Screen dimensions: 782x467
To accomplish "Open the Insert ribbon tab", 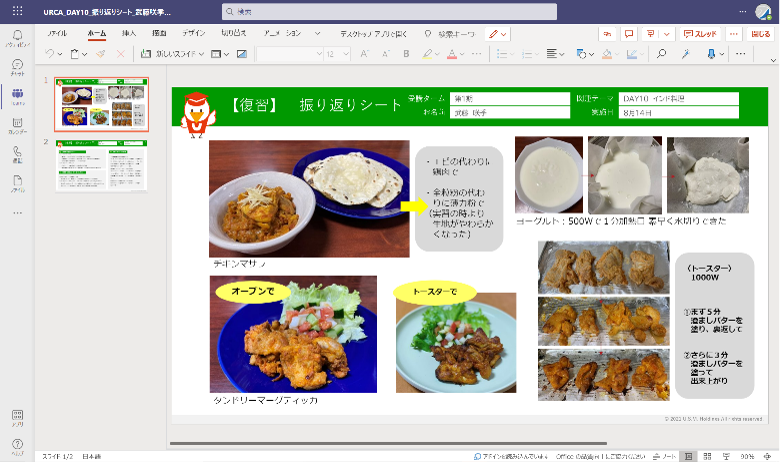I will [129, 33].
